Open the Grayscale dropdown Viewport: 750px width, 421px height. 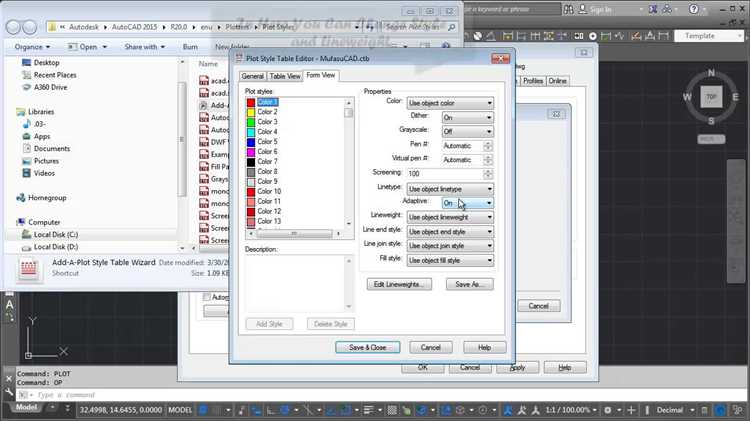click(467, 131)
